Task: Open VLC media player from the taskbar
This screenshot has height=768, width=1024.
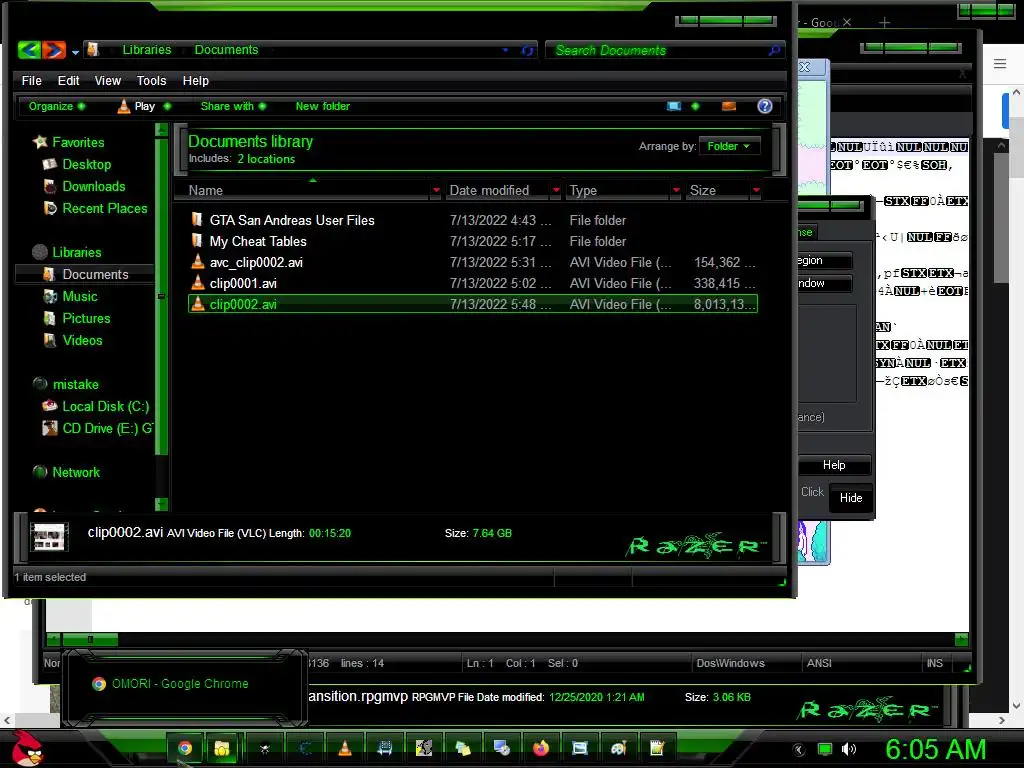Action: 345,748
